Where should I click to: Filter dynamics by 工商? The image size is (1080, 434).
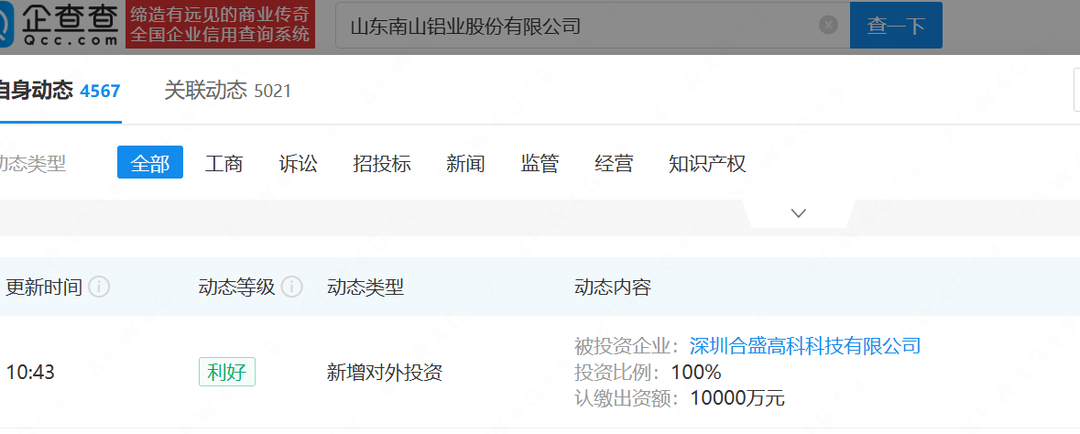tap(224, 163)
